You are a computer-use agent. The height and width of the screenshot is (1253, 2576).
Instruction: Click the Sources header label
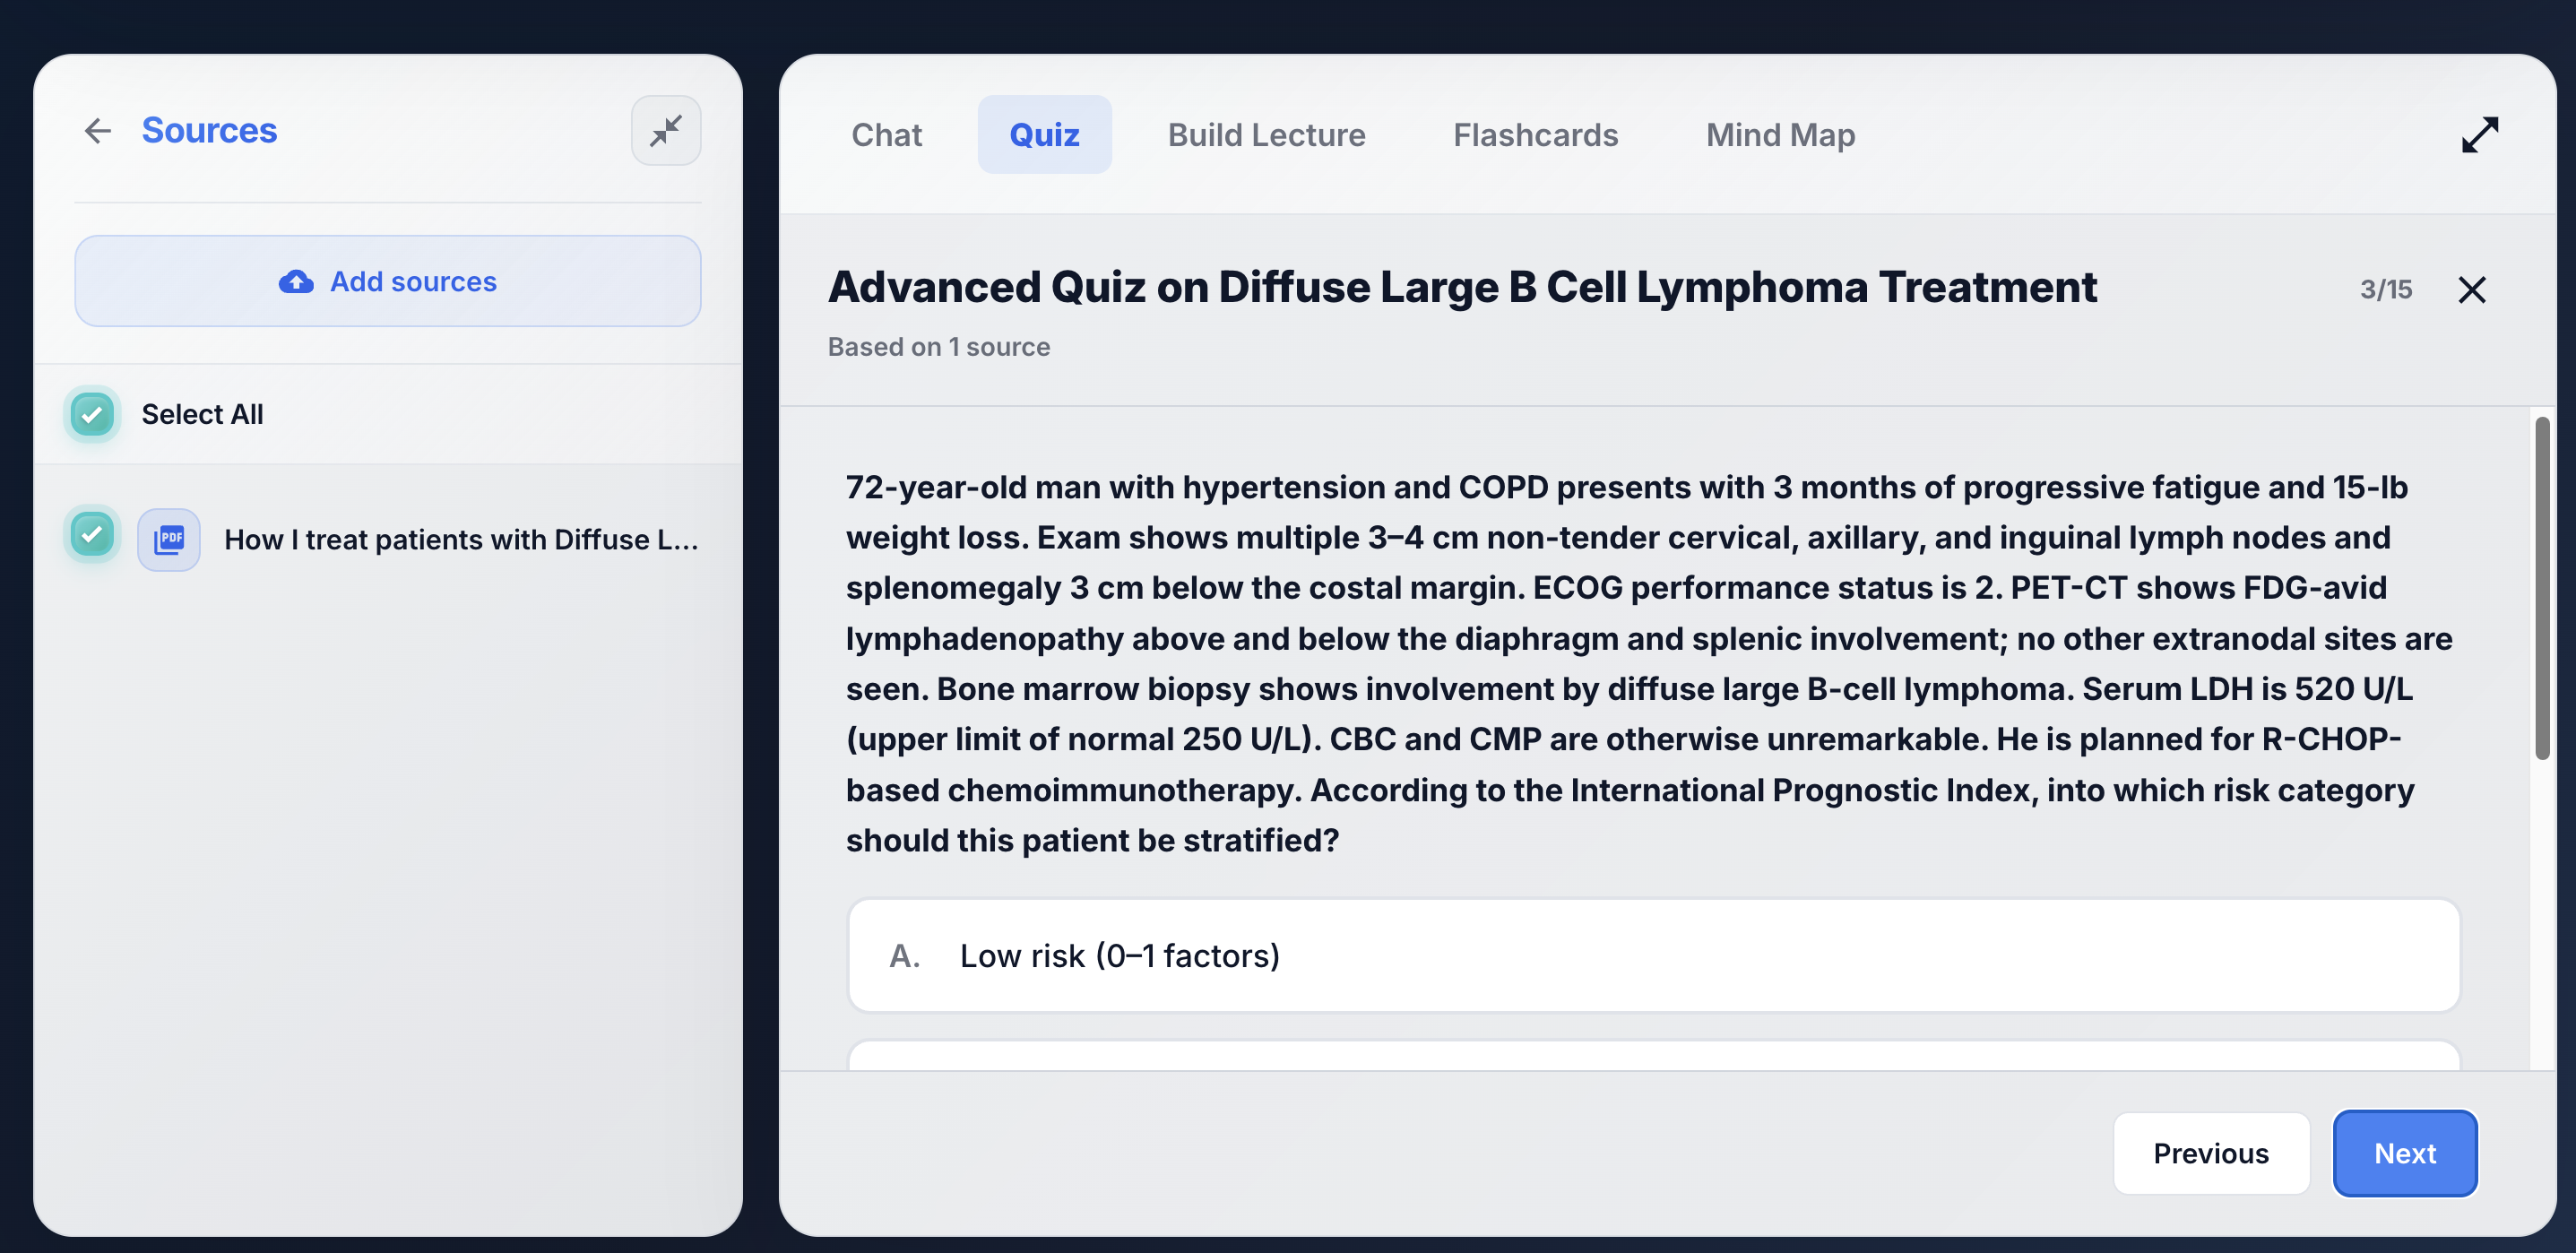click(209, 129)
